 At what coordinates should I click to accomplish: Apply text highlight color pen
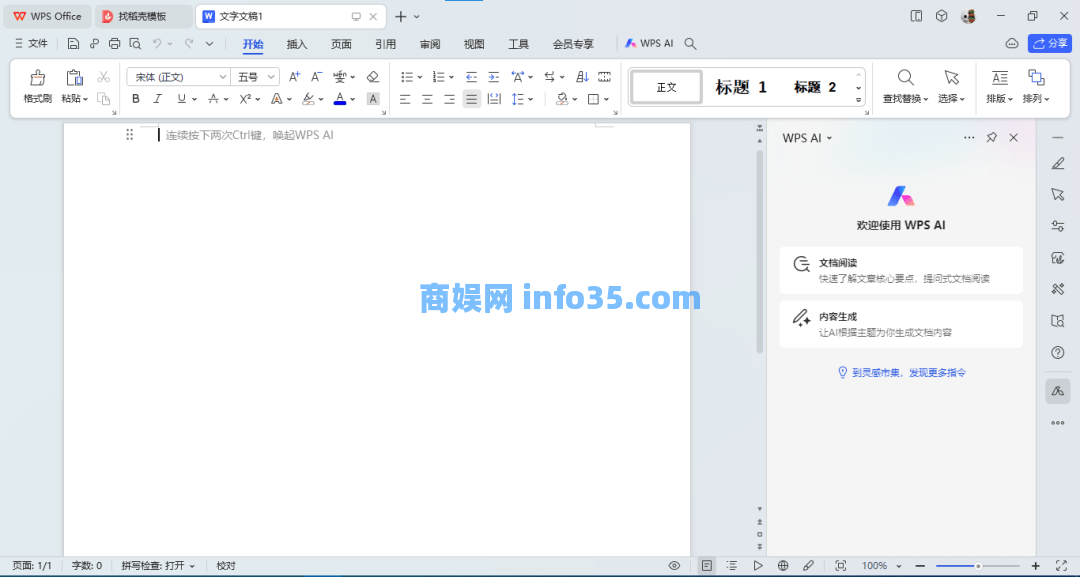(x=309, y=99)
